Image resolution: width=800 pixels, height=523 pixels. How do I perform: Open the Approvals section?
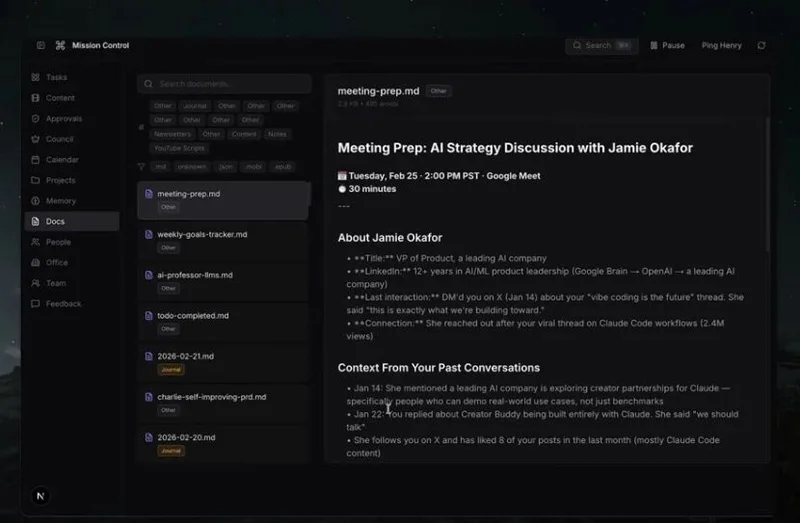62,118
